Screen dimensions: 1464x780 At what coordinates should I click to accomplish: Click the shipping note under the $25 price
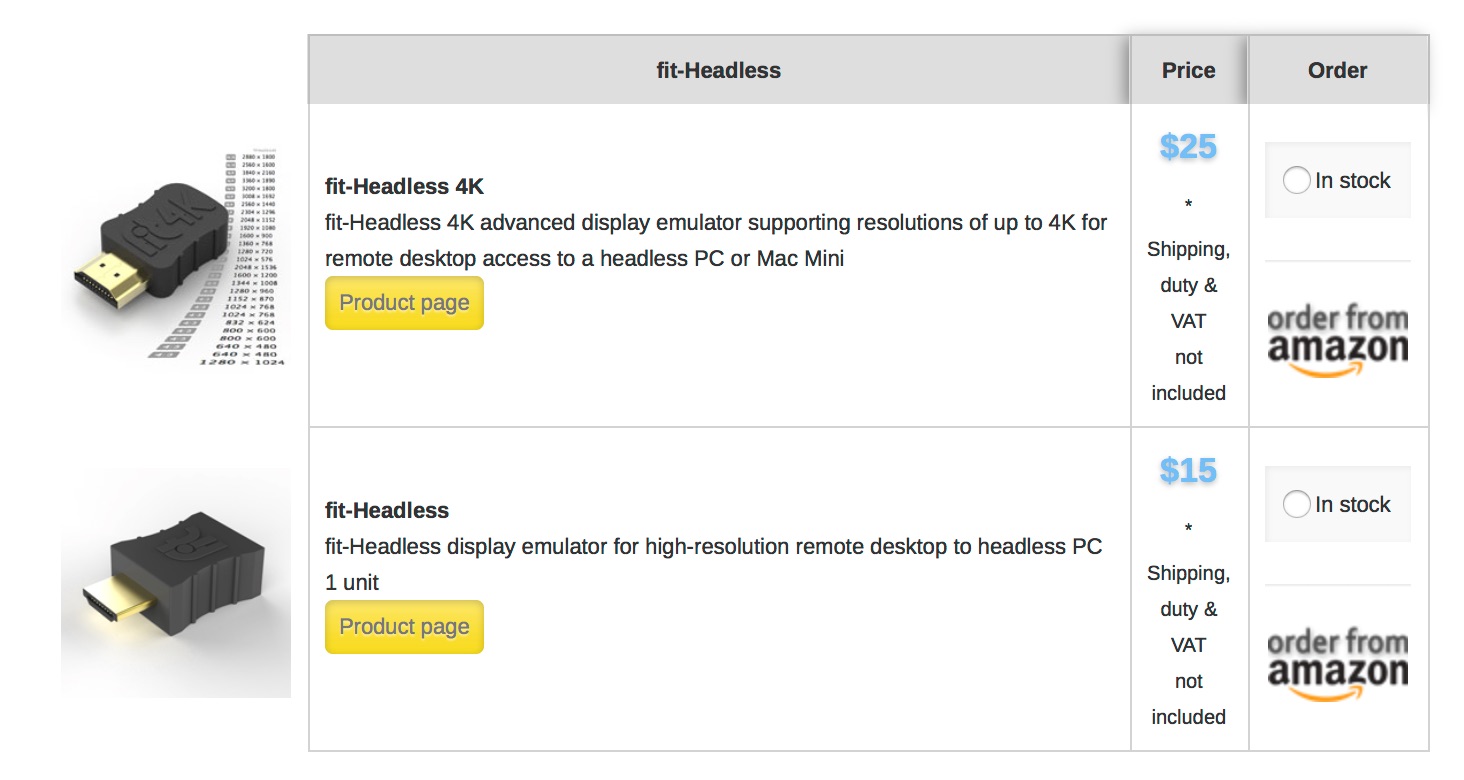pos(1188,320)
